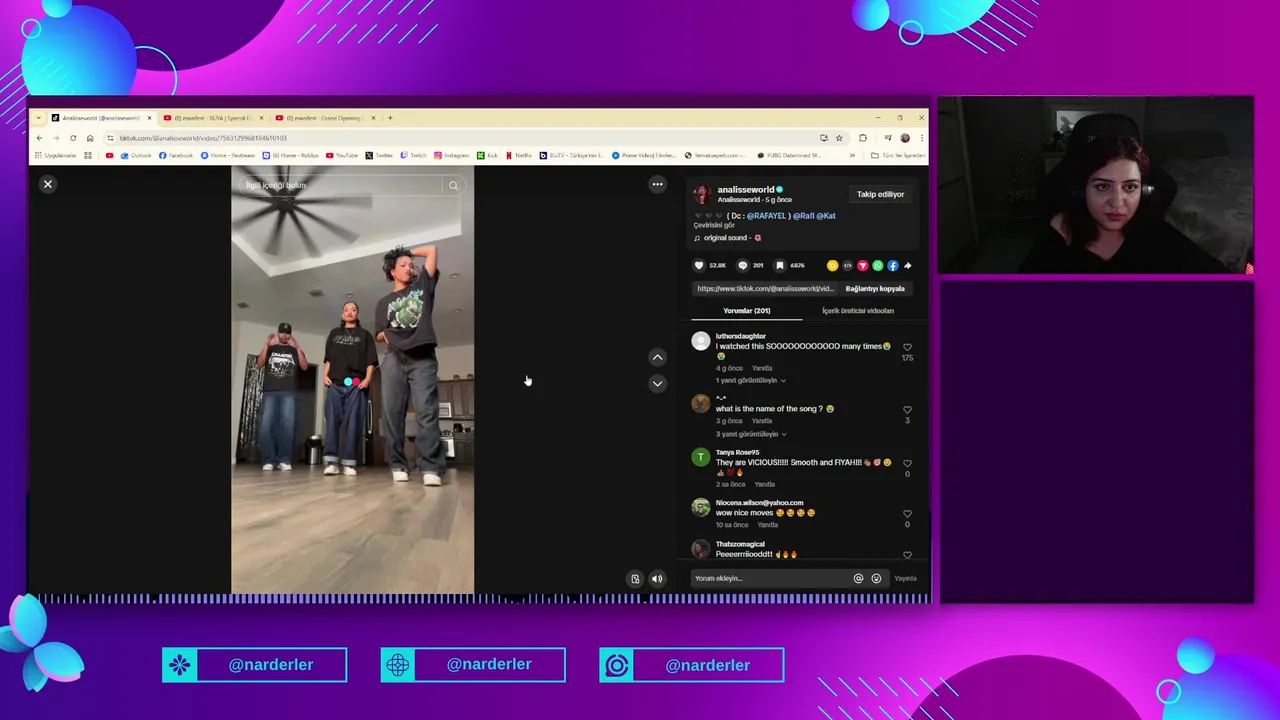
Task: Open the Twitch bookmark in the bookmarks bar
Action: [x=413, y=155]
